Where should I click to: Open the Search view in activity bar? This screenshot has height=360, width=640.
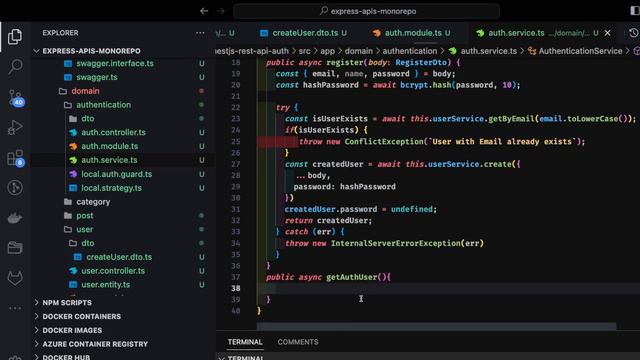[15, 66]
